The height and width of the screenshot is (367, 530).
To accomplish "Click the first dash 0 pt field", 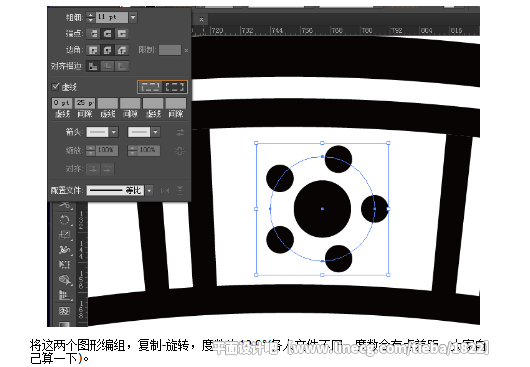I will (62, 103).
